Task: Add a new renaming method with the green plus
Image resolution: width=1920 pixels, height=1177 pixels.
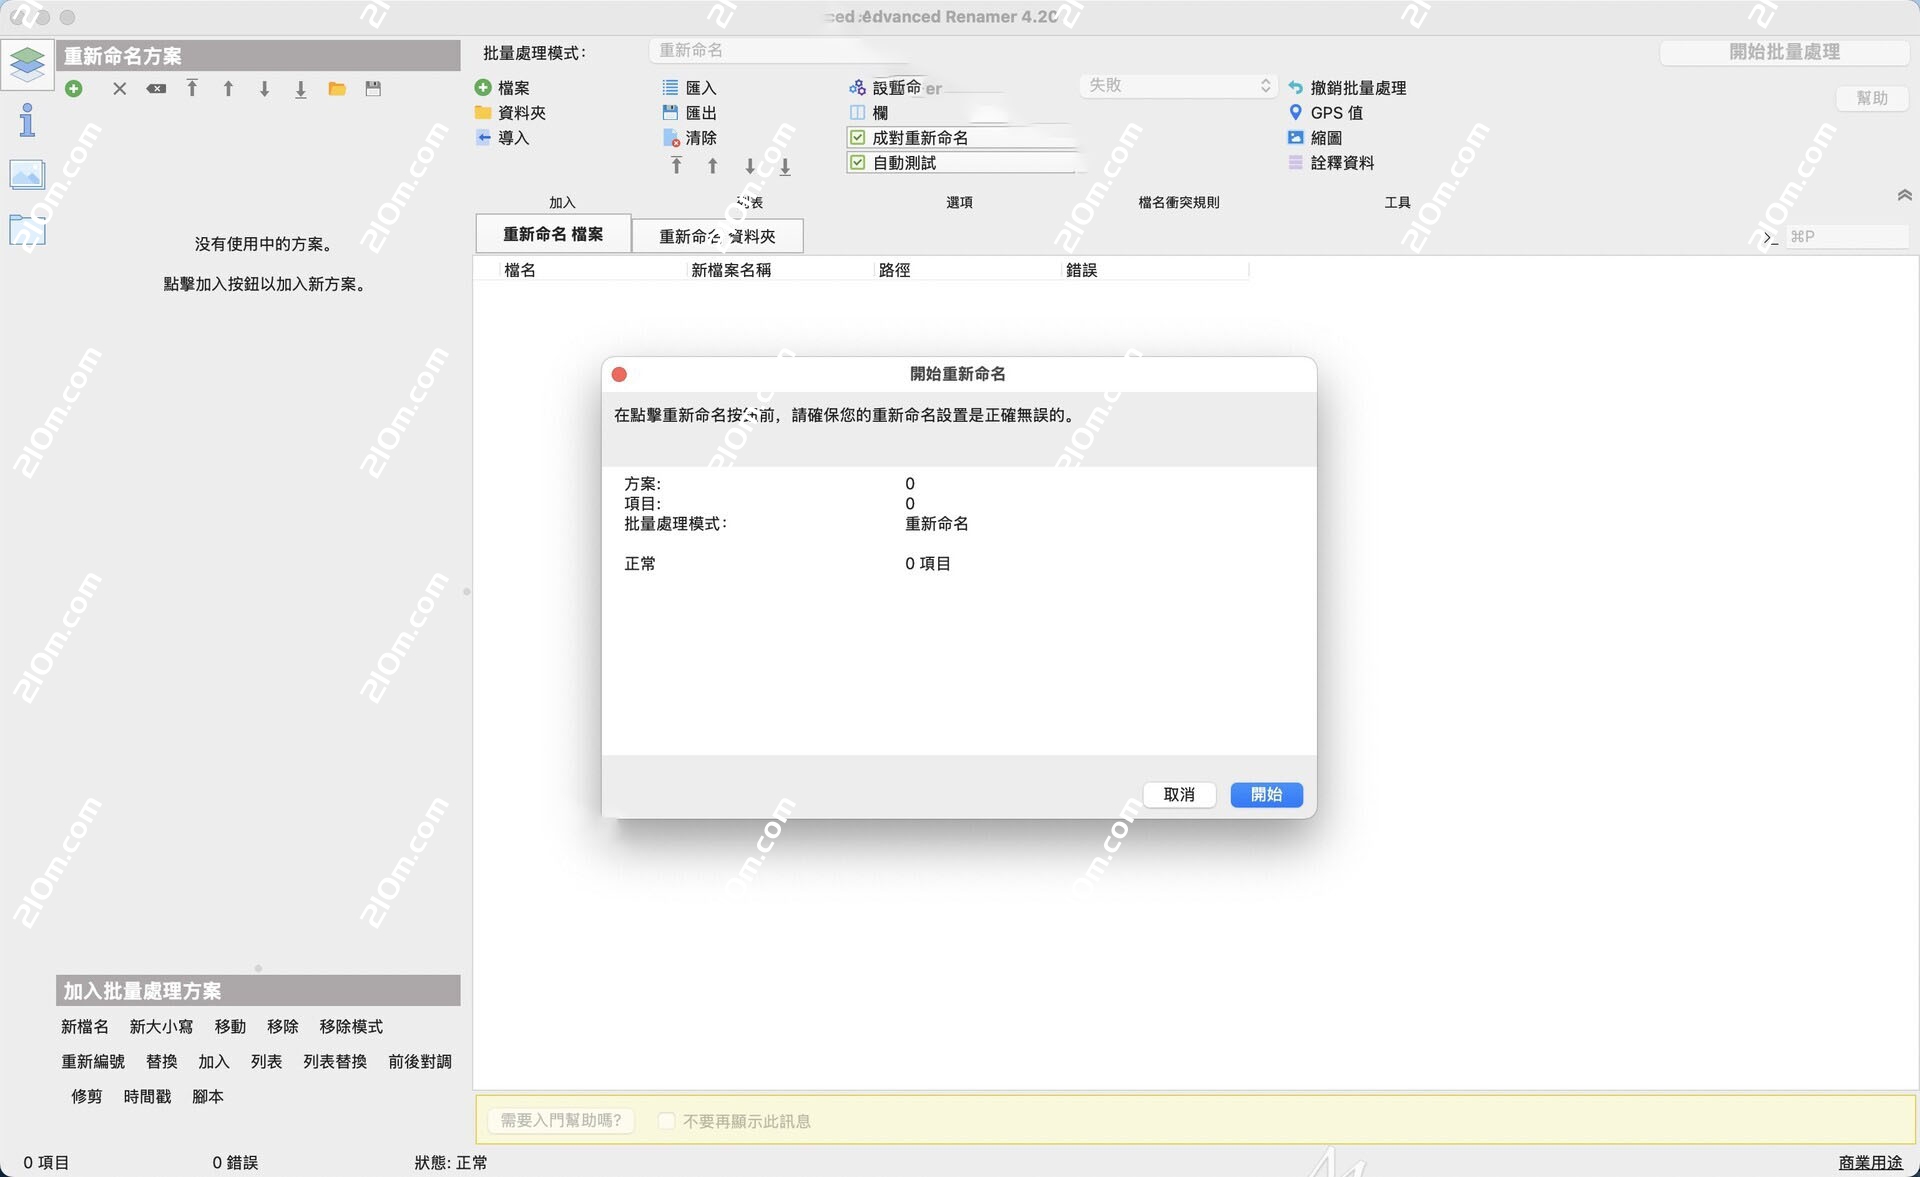Action: (x=73, y=88)
